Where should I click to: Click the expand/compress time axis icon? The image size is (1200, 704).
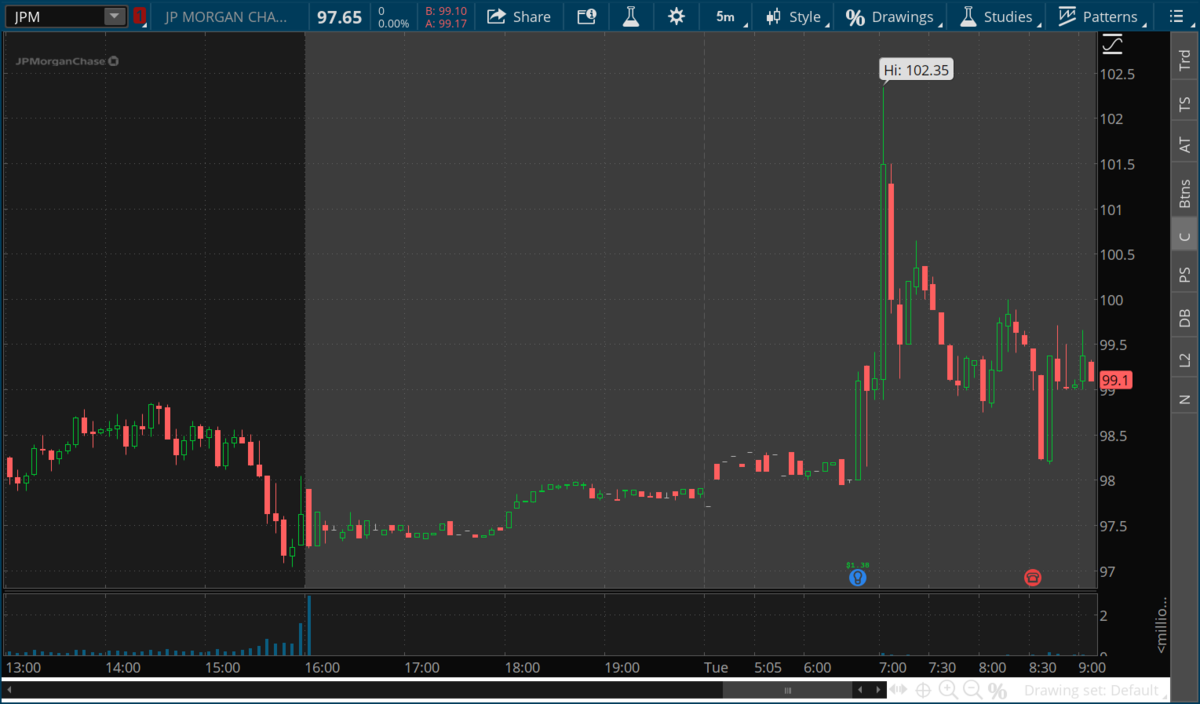click(899, 690)
